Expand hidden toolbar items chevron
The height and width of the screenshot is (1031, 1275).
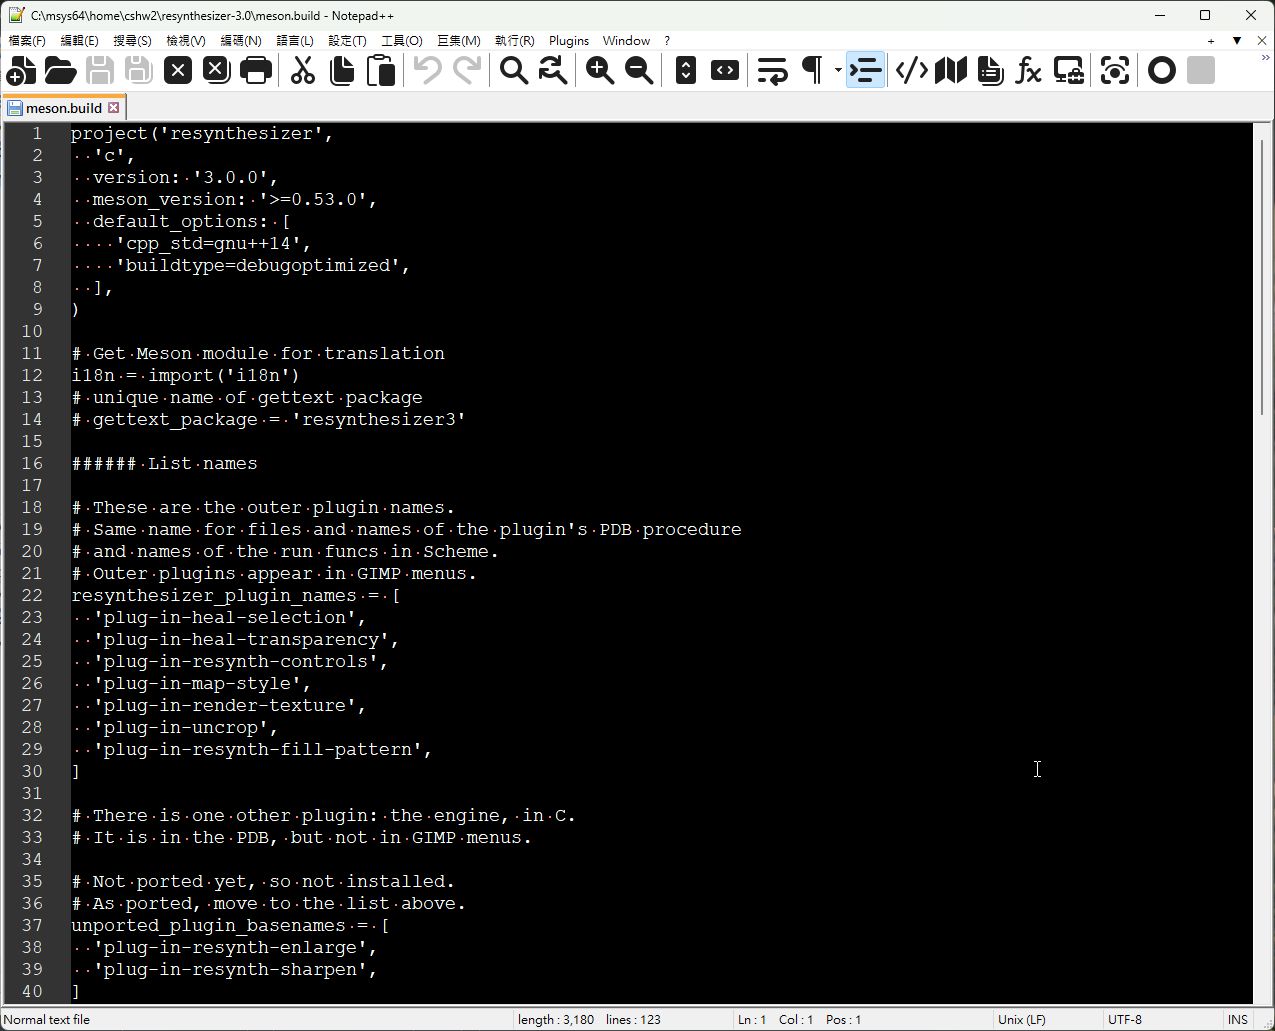(x=1264, y=60)
